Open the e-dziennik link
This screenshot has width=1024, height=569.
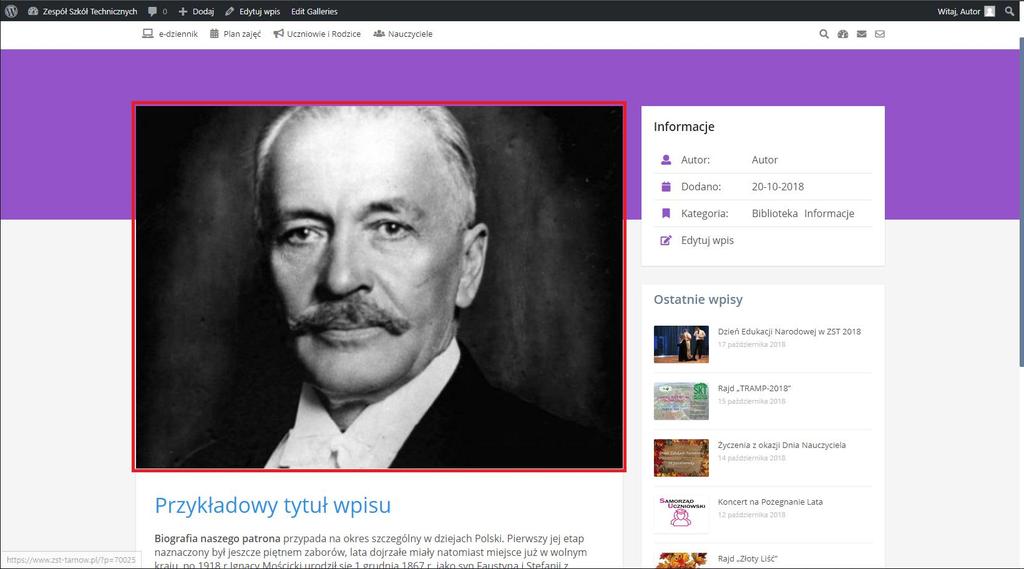coord(178,34)
